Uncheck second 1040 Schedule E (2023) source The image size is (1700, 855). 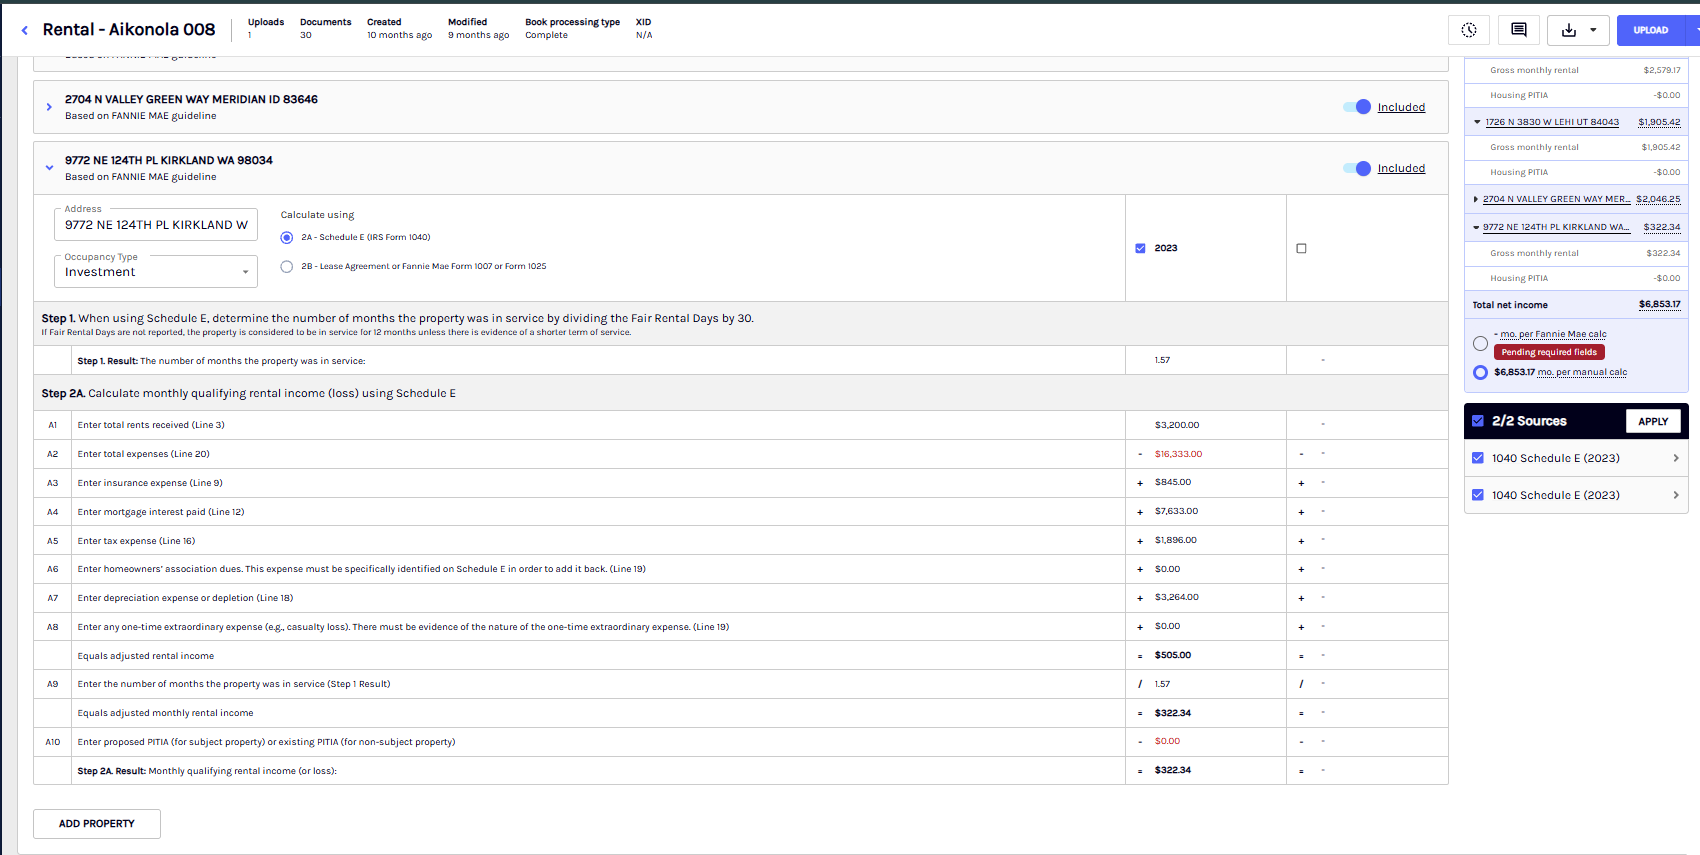point(1478,495)
